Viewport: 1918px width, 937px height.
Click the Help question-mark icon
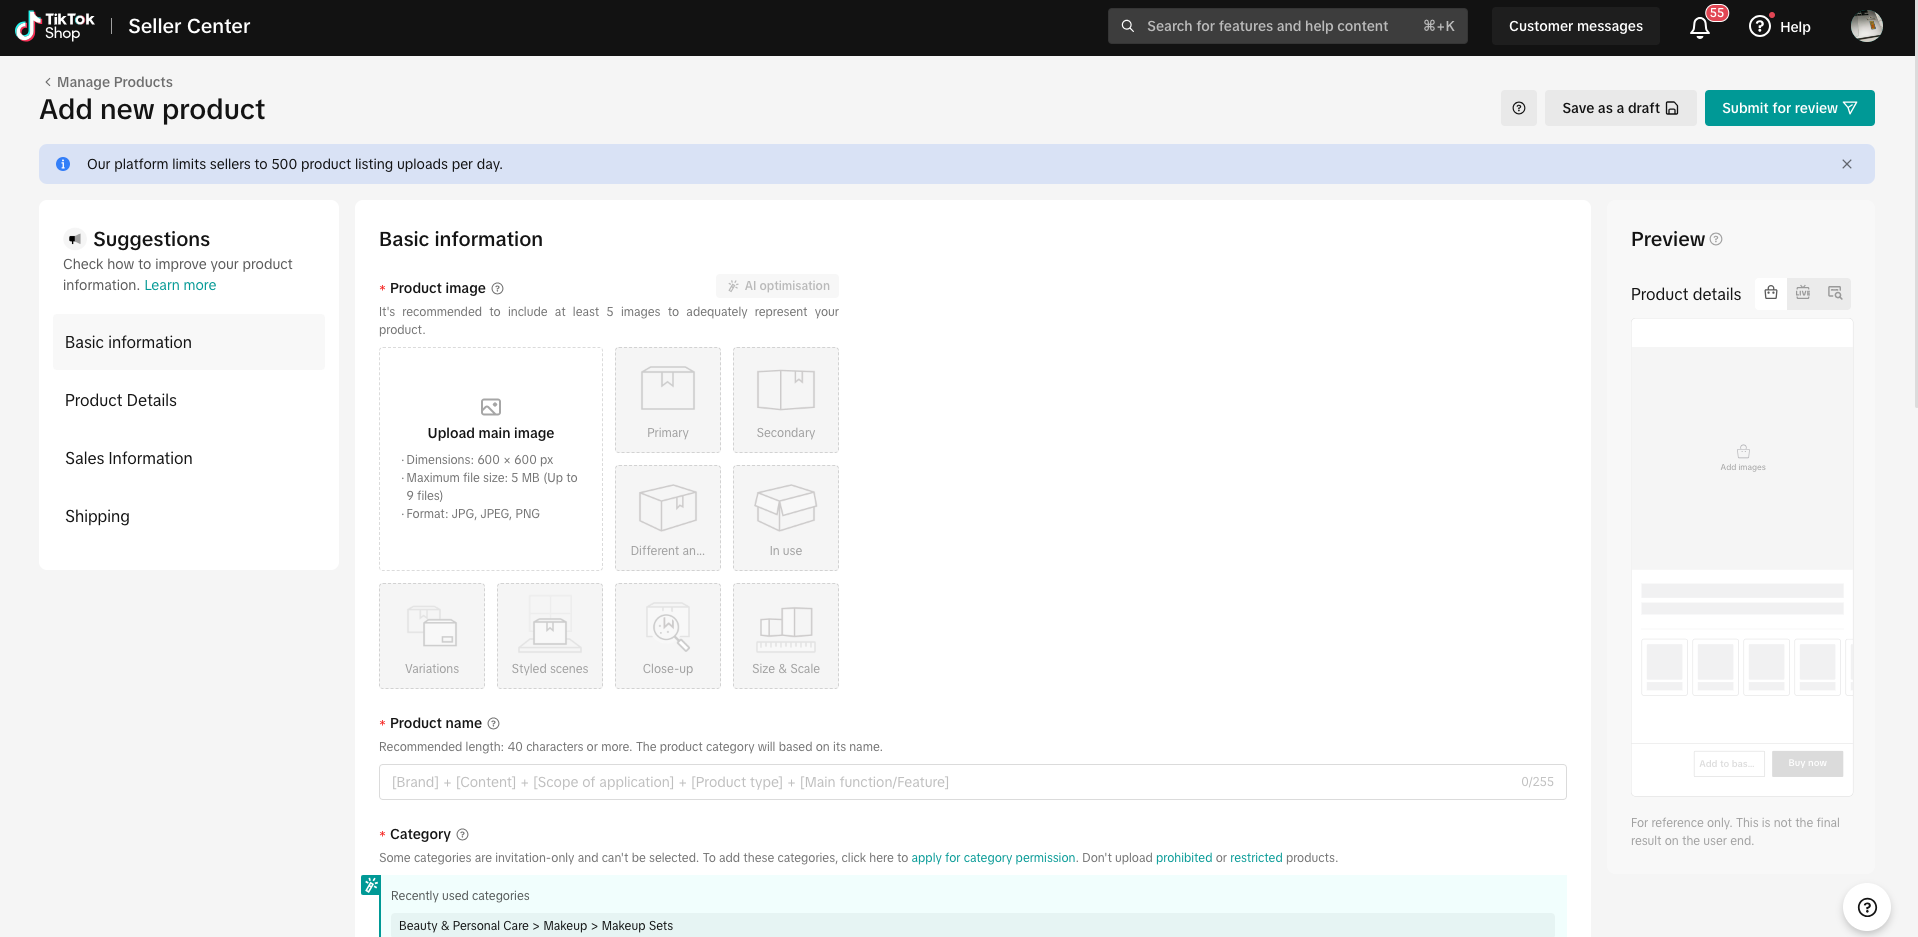(x=1760, y=27)
